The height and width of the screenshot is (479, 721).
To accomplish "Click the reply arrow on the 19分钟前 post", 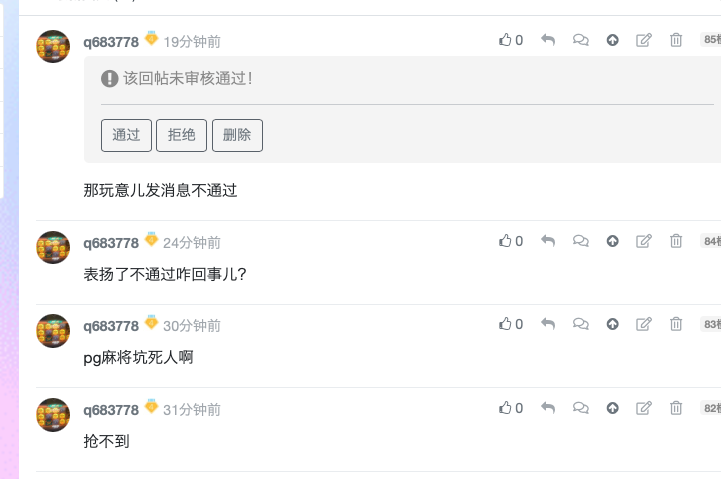I will tap(547, 40).
